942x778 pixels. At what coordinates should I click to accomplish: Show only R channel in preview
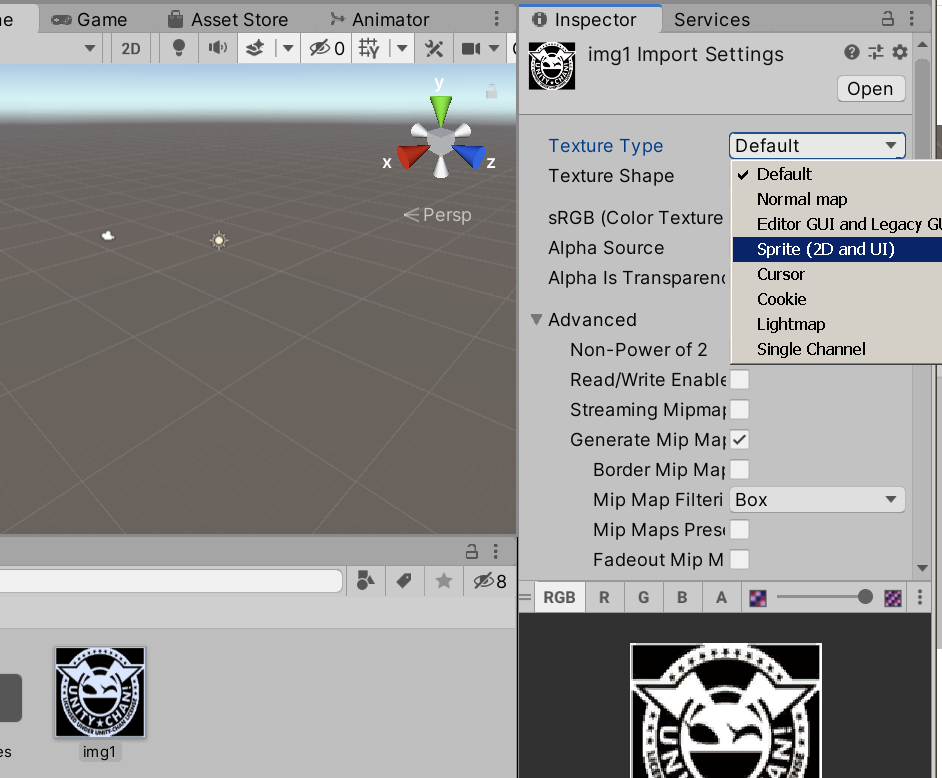pyautogui.click(x=604, y=597)
